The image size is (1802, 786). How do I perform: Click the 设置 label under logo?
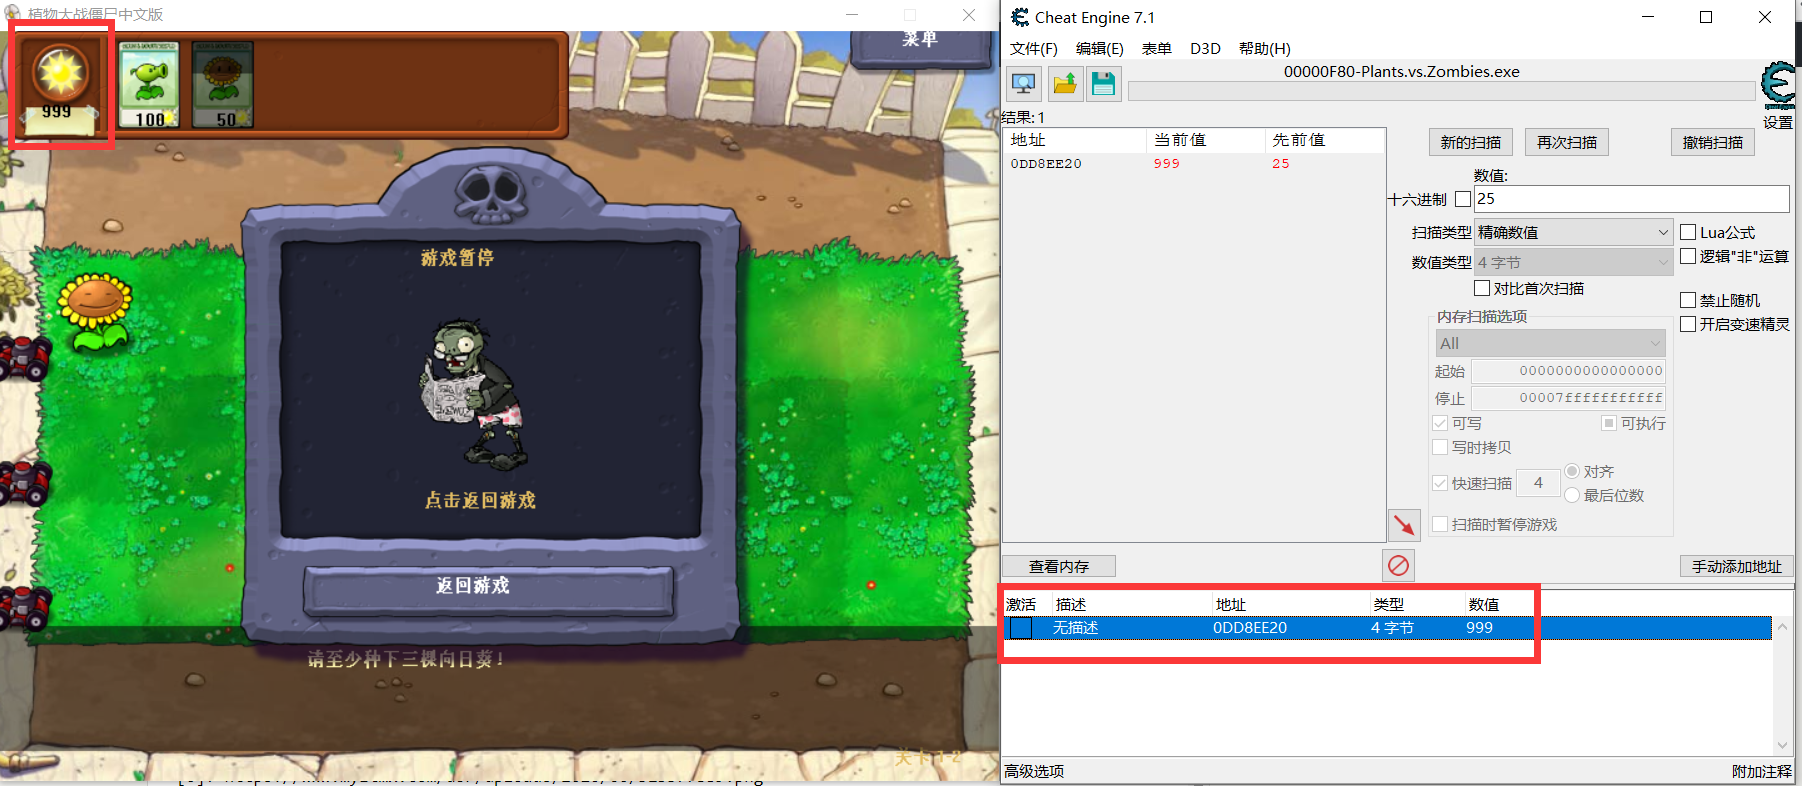[1778, 122]
